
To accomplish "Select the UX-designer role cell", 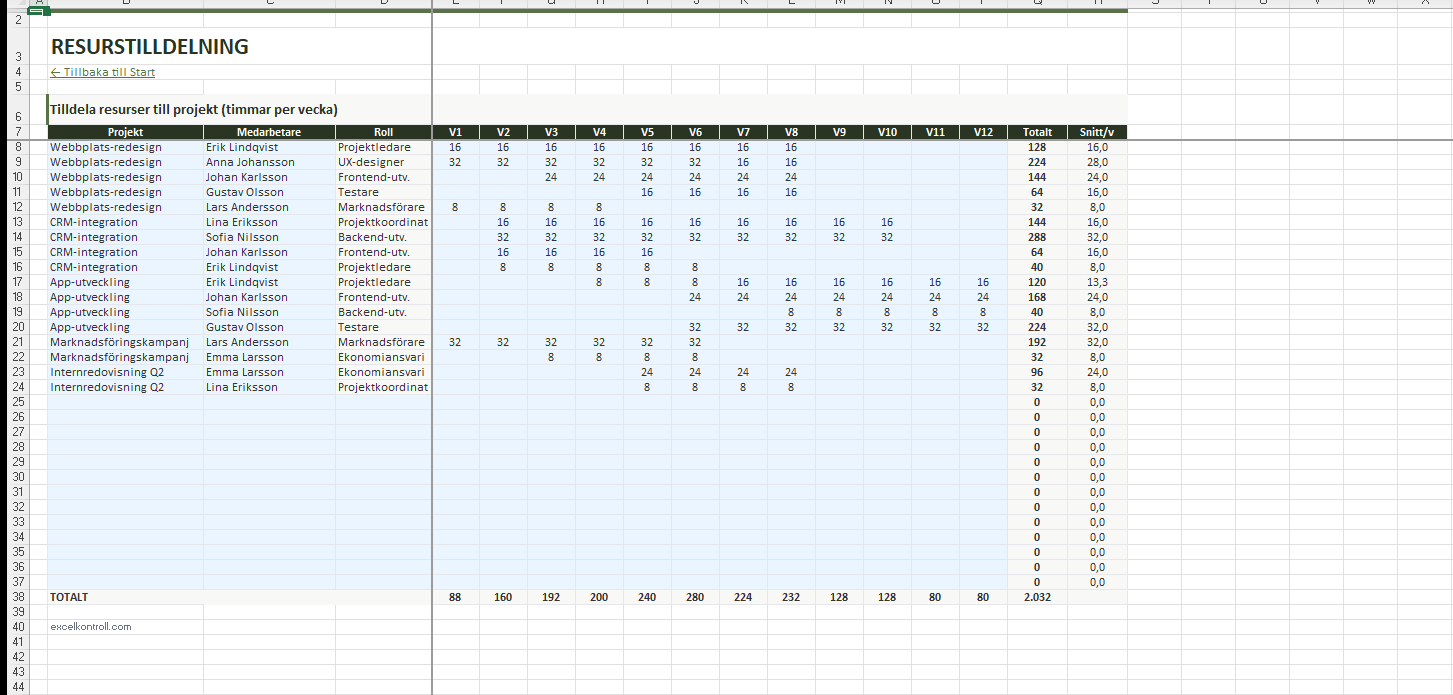I will (371, 162).
